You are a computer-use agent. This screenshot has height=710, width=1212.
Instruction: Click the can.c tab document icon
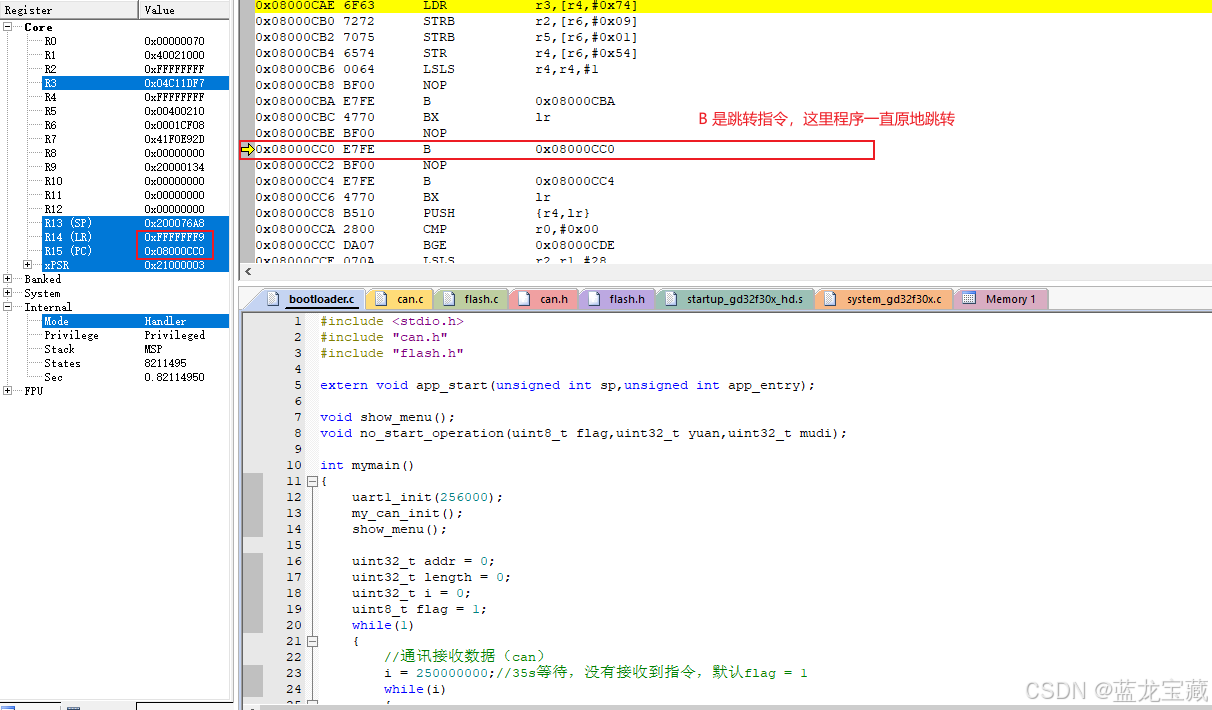(x=380, y=298)
